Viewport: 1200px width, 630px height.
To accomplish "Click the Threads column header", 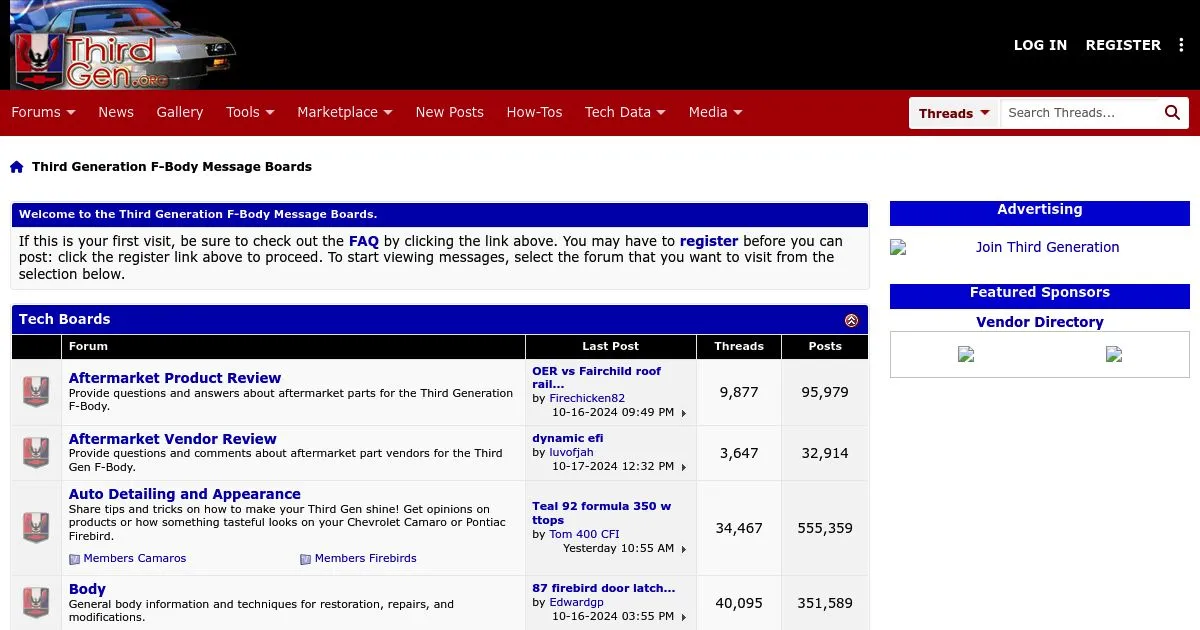I will 739,346.
